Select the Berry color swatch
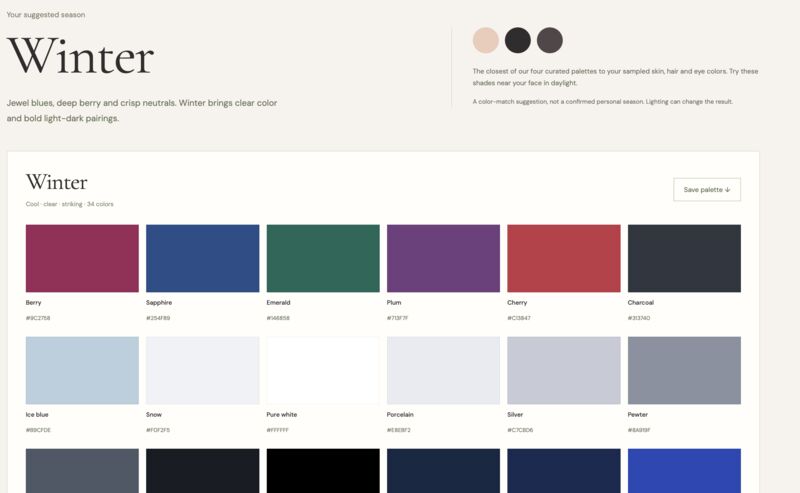 coord(82,258)
